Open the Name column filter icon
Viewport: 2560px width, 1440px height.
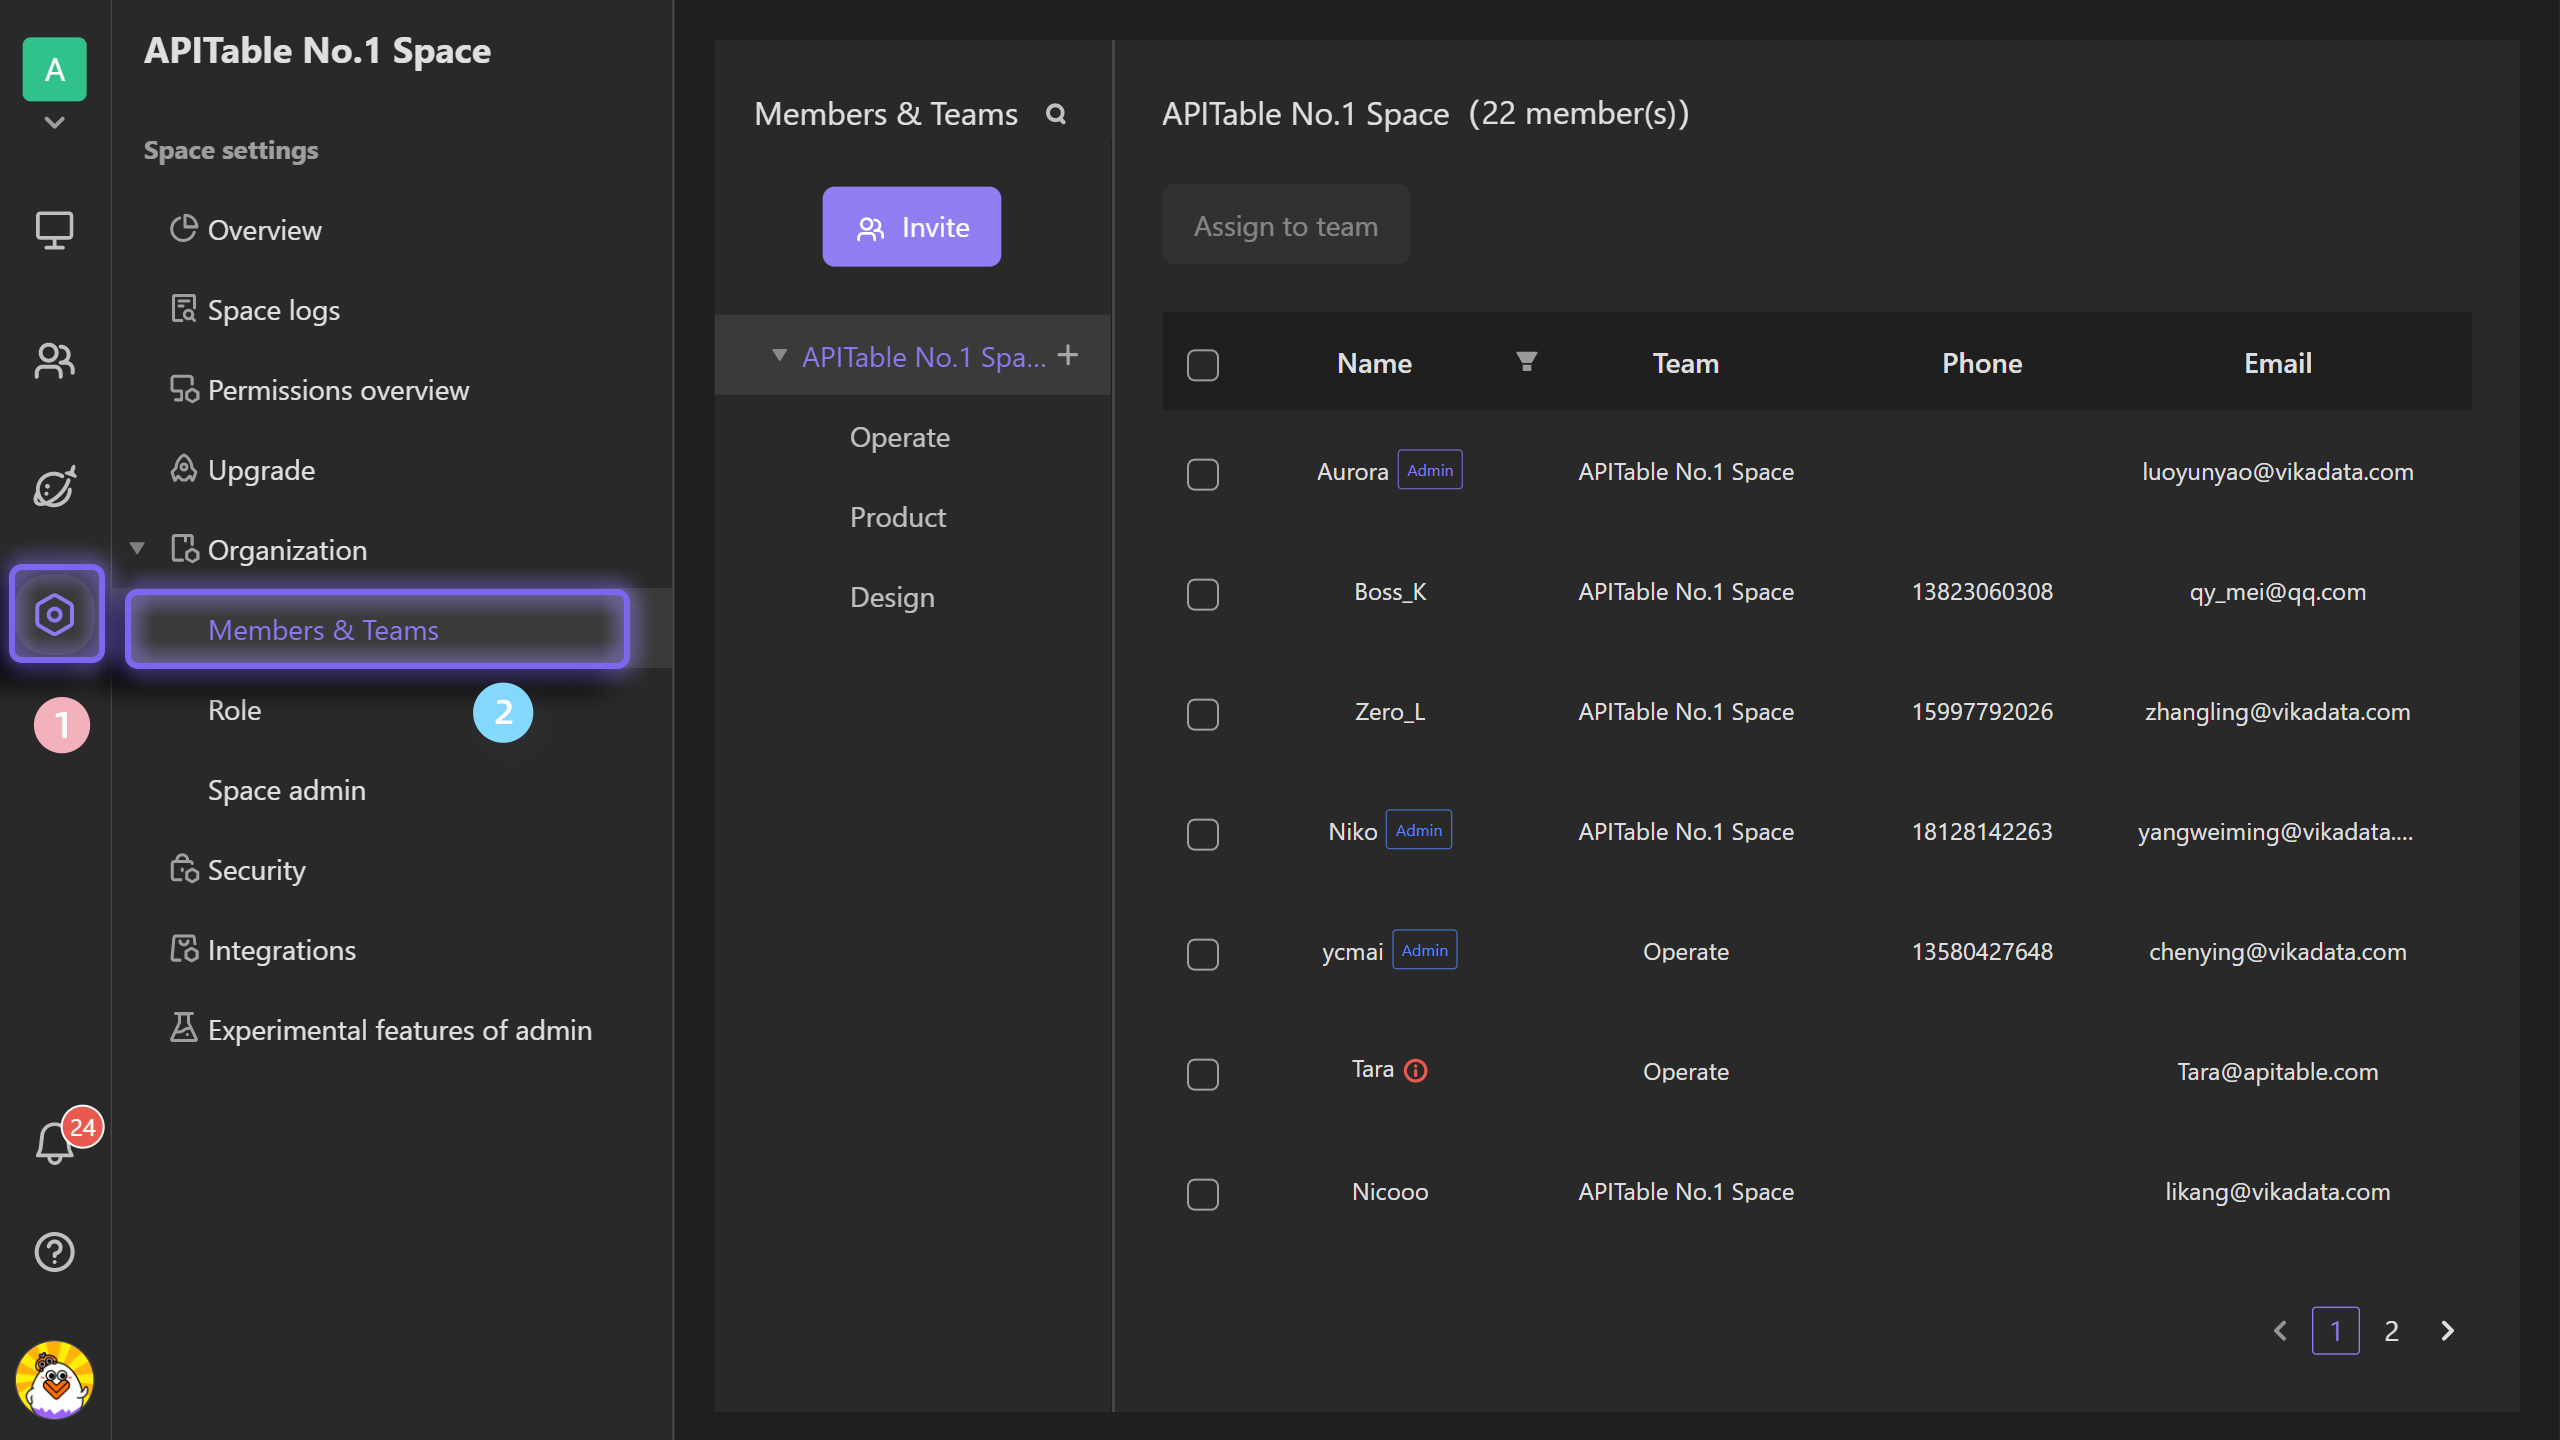point(1526,362)
